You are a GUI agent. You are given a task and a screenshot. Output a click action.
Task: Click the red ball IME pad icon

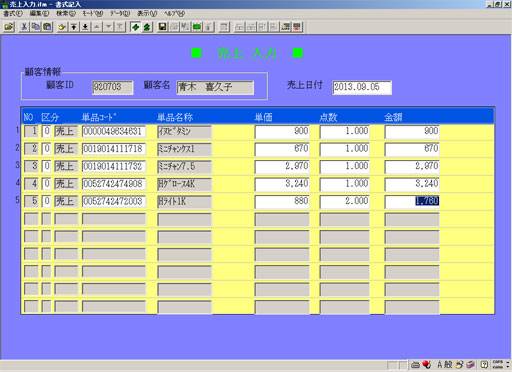pyautogui.click(x=426, y=364)
